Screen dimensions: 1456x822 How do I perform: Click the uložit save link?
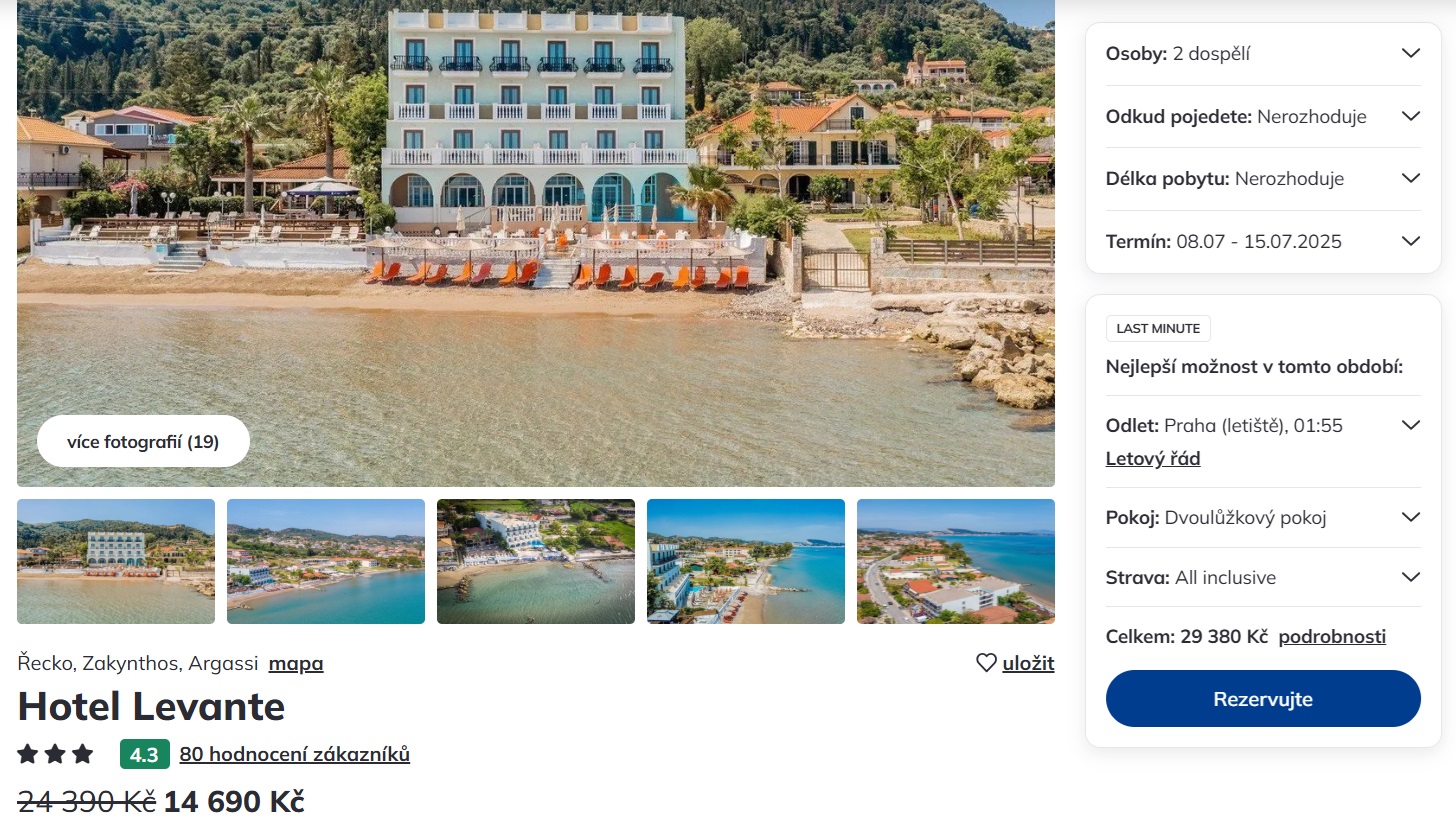(1028, 663)
